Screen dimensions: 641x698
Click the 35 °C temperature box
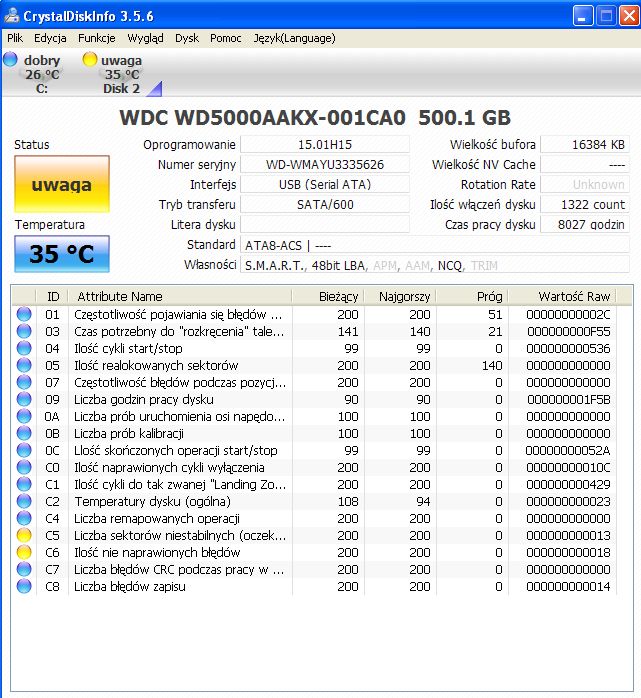tap(62, 254)
